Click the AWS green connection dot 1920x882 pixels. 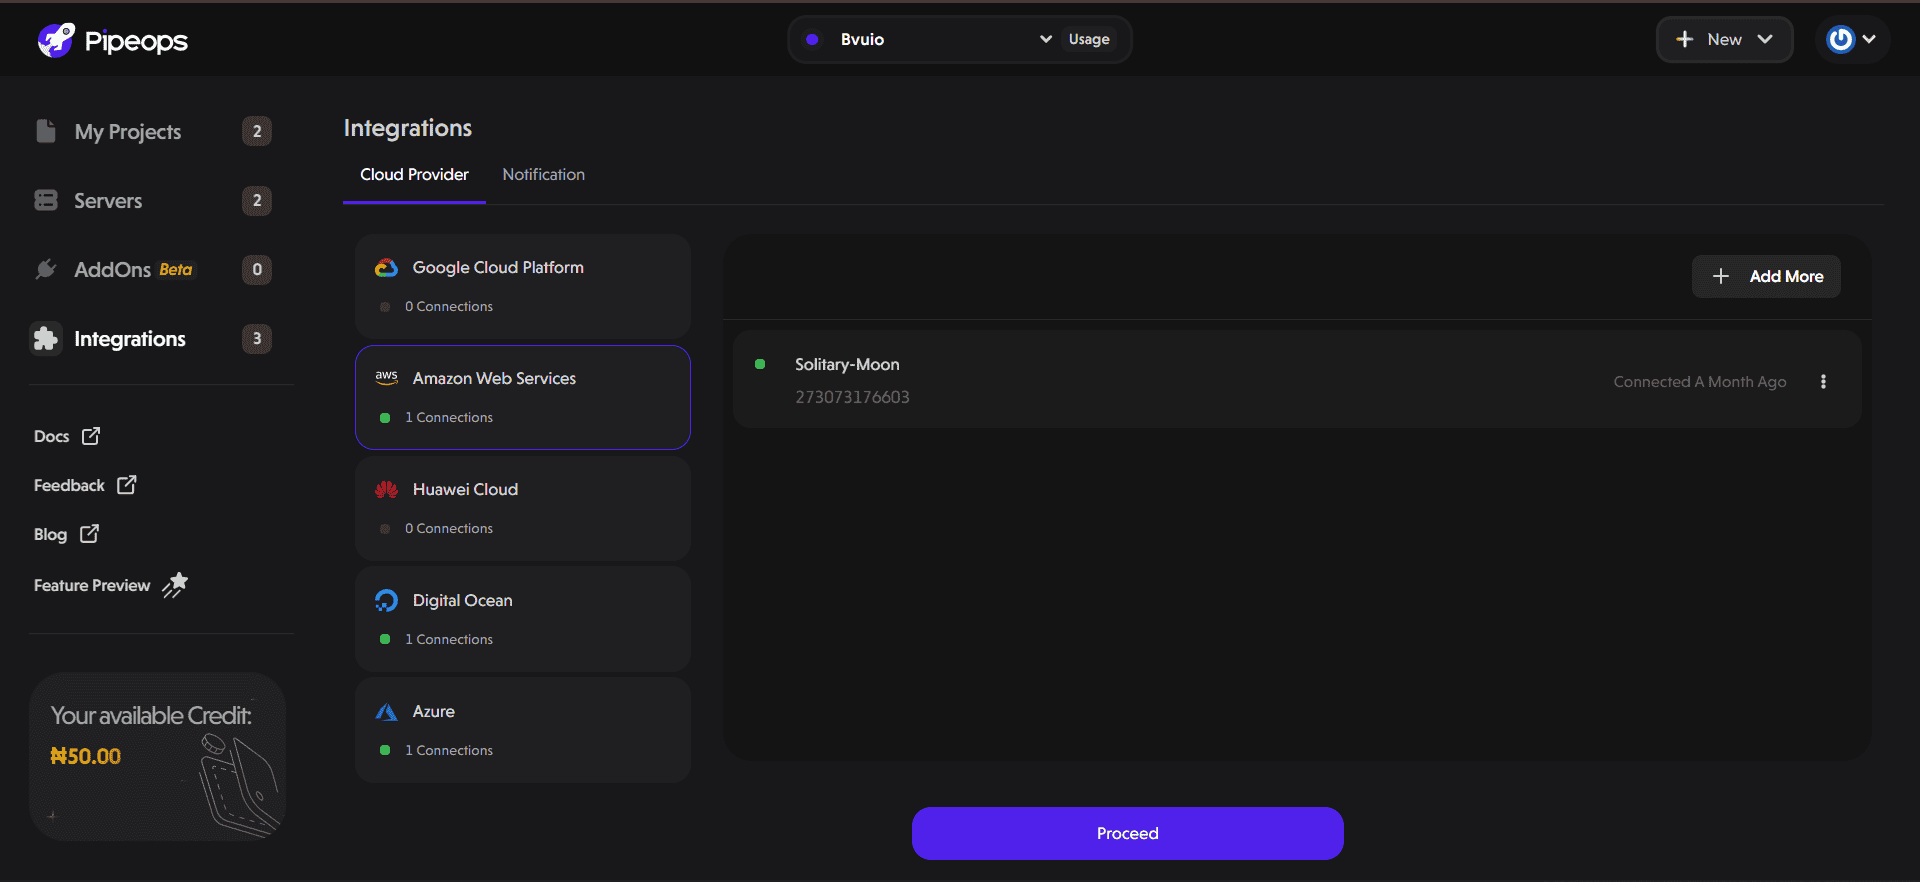coord(385,418)
